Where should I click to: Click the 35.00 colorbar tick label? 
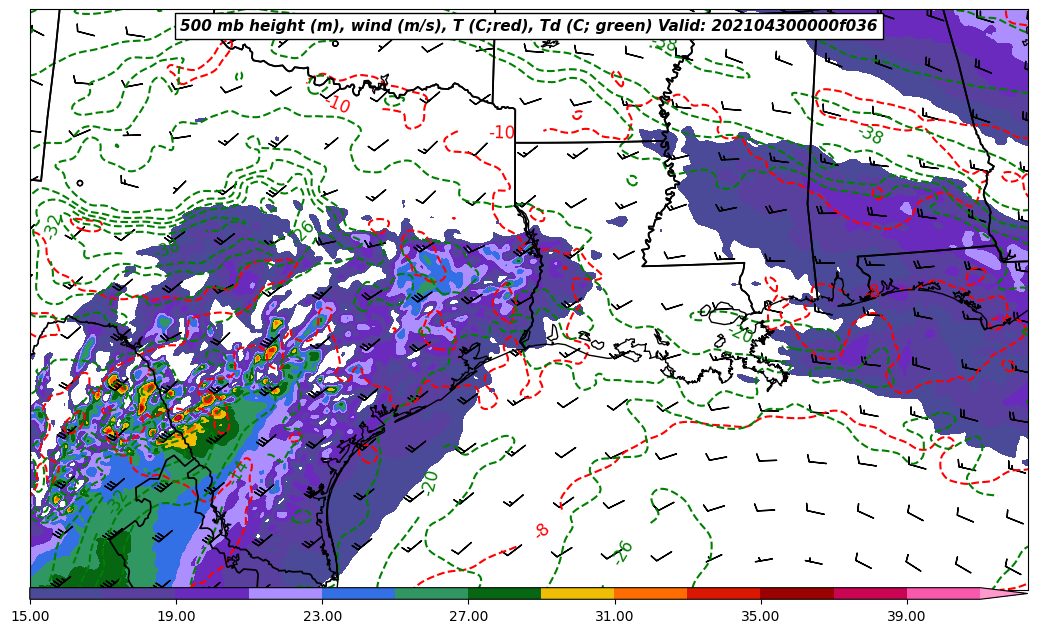pos(761,616)
